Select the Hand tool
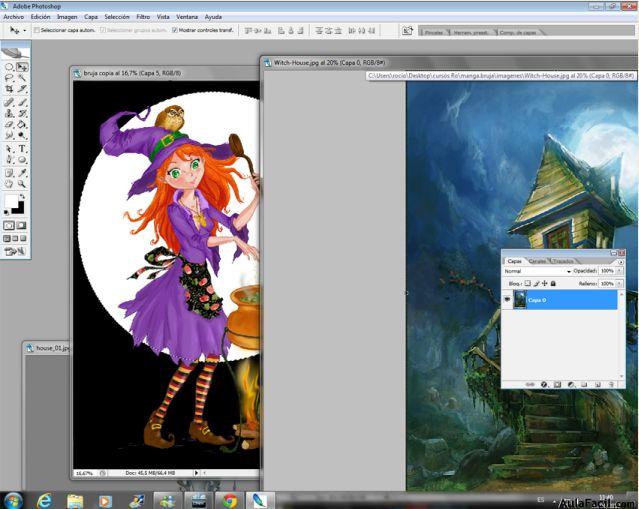639x509 pixels. [x=9, y=184]
